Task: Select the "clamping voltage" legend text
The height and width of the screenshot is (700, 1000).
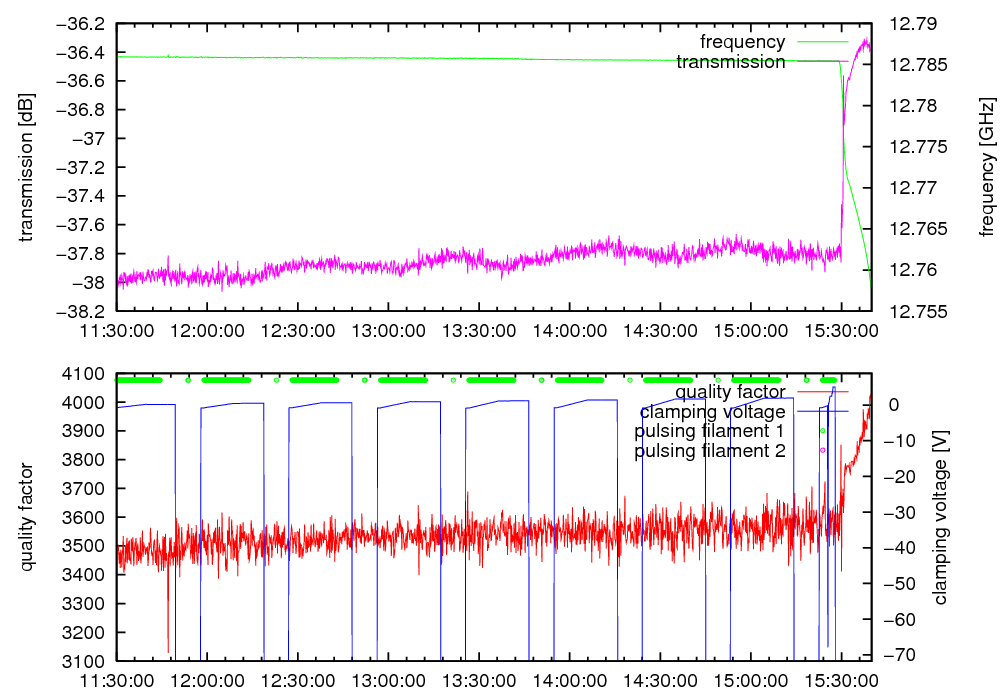Action: click(712, 411)
